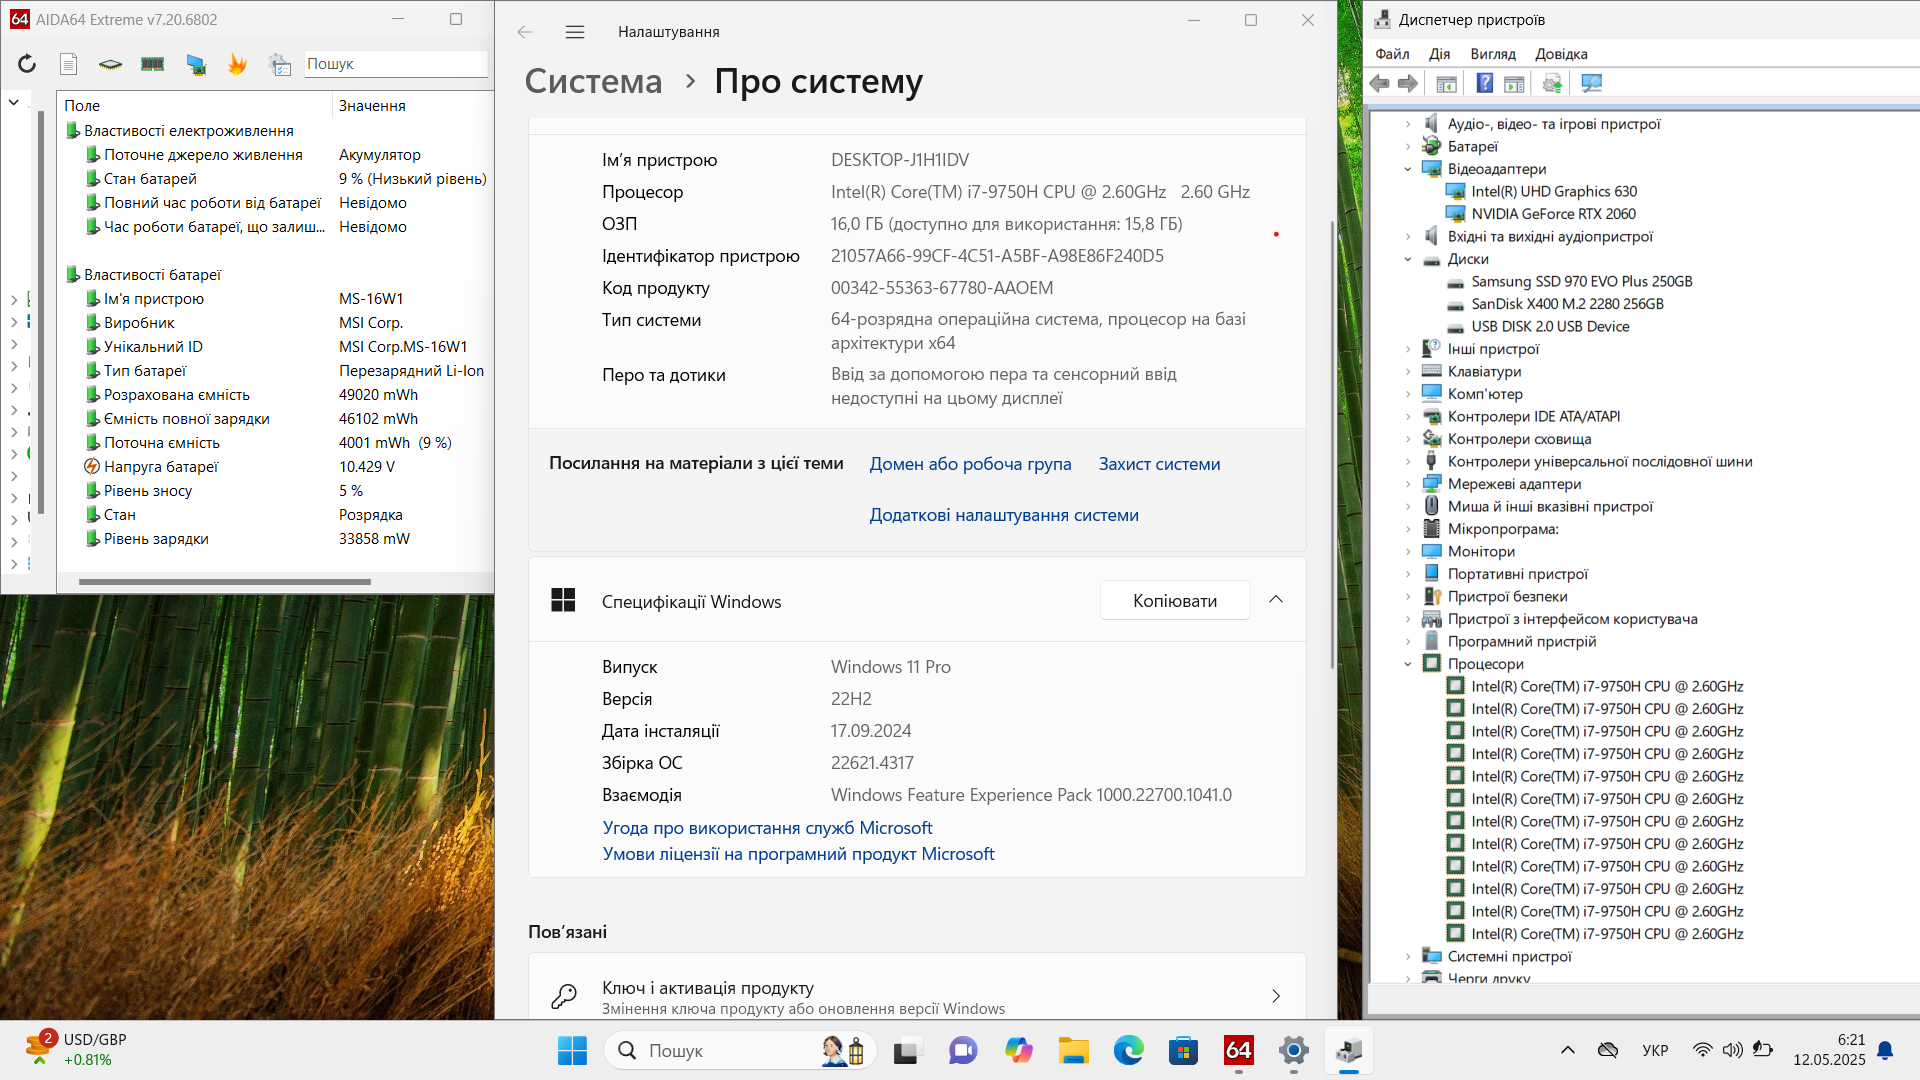This screenshot has width=1920, height=1080.
Task: Click the Settings window vertical scrollbar
Action: click(1331, 444)
